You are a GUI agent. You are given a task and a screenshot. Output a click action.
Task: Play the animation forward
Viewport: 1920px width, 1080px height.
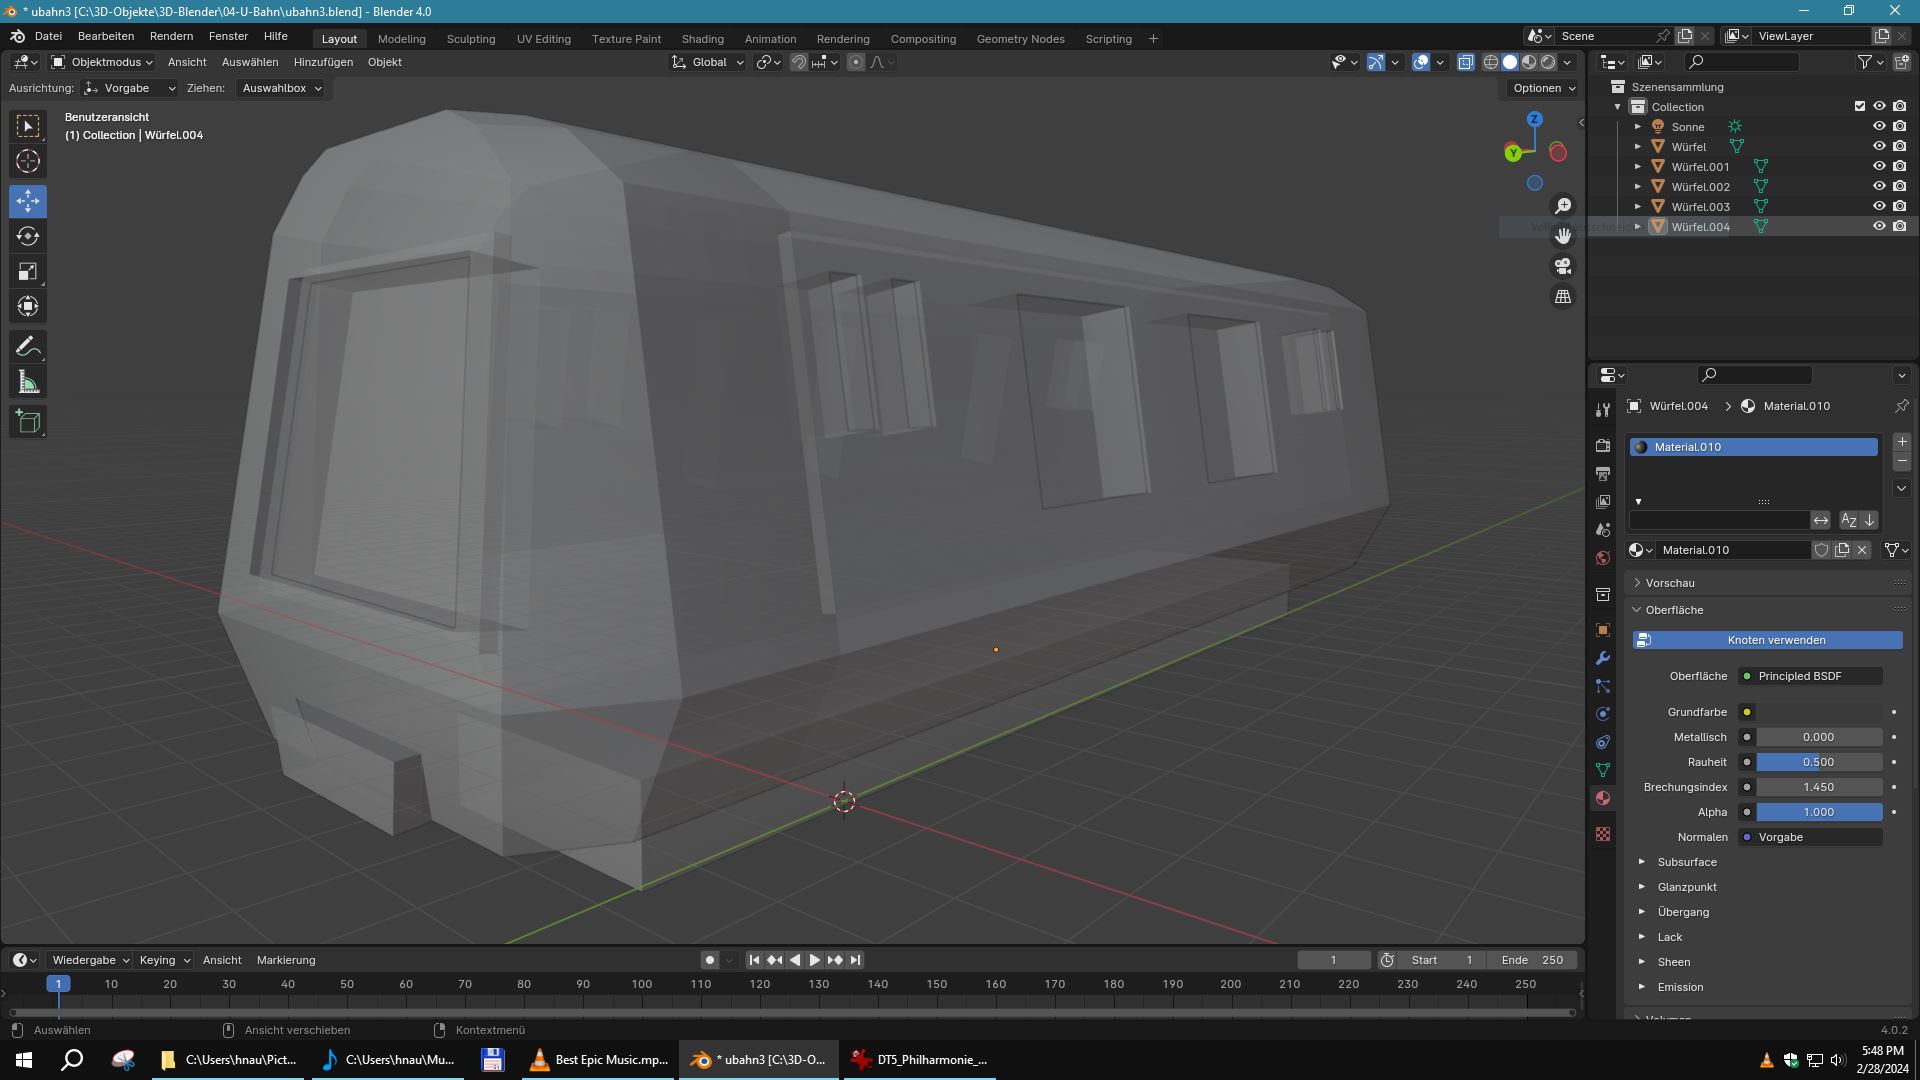click(814, 960)
